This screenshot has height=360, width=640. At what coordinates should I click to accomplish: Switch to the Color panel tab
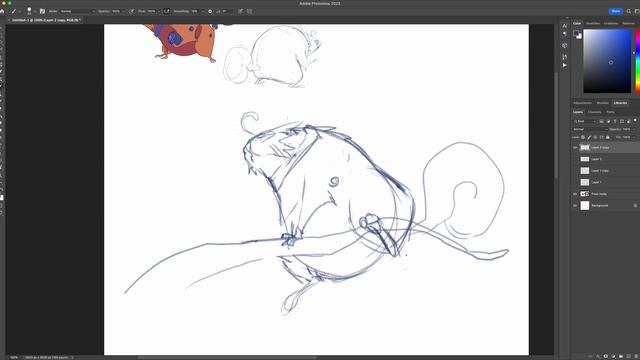[x=577, y=23]
